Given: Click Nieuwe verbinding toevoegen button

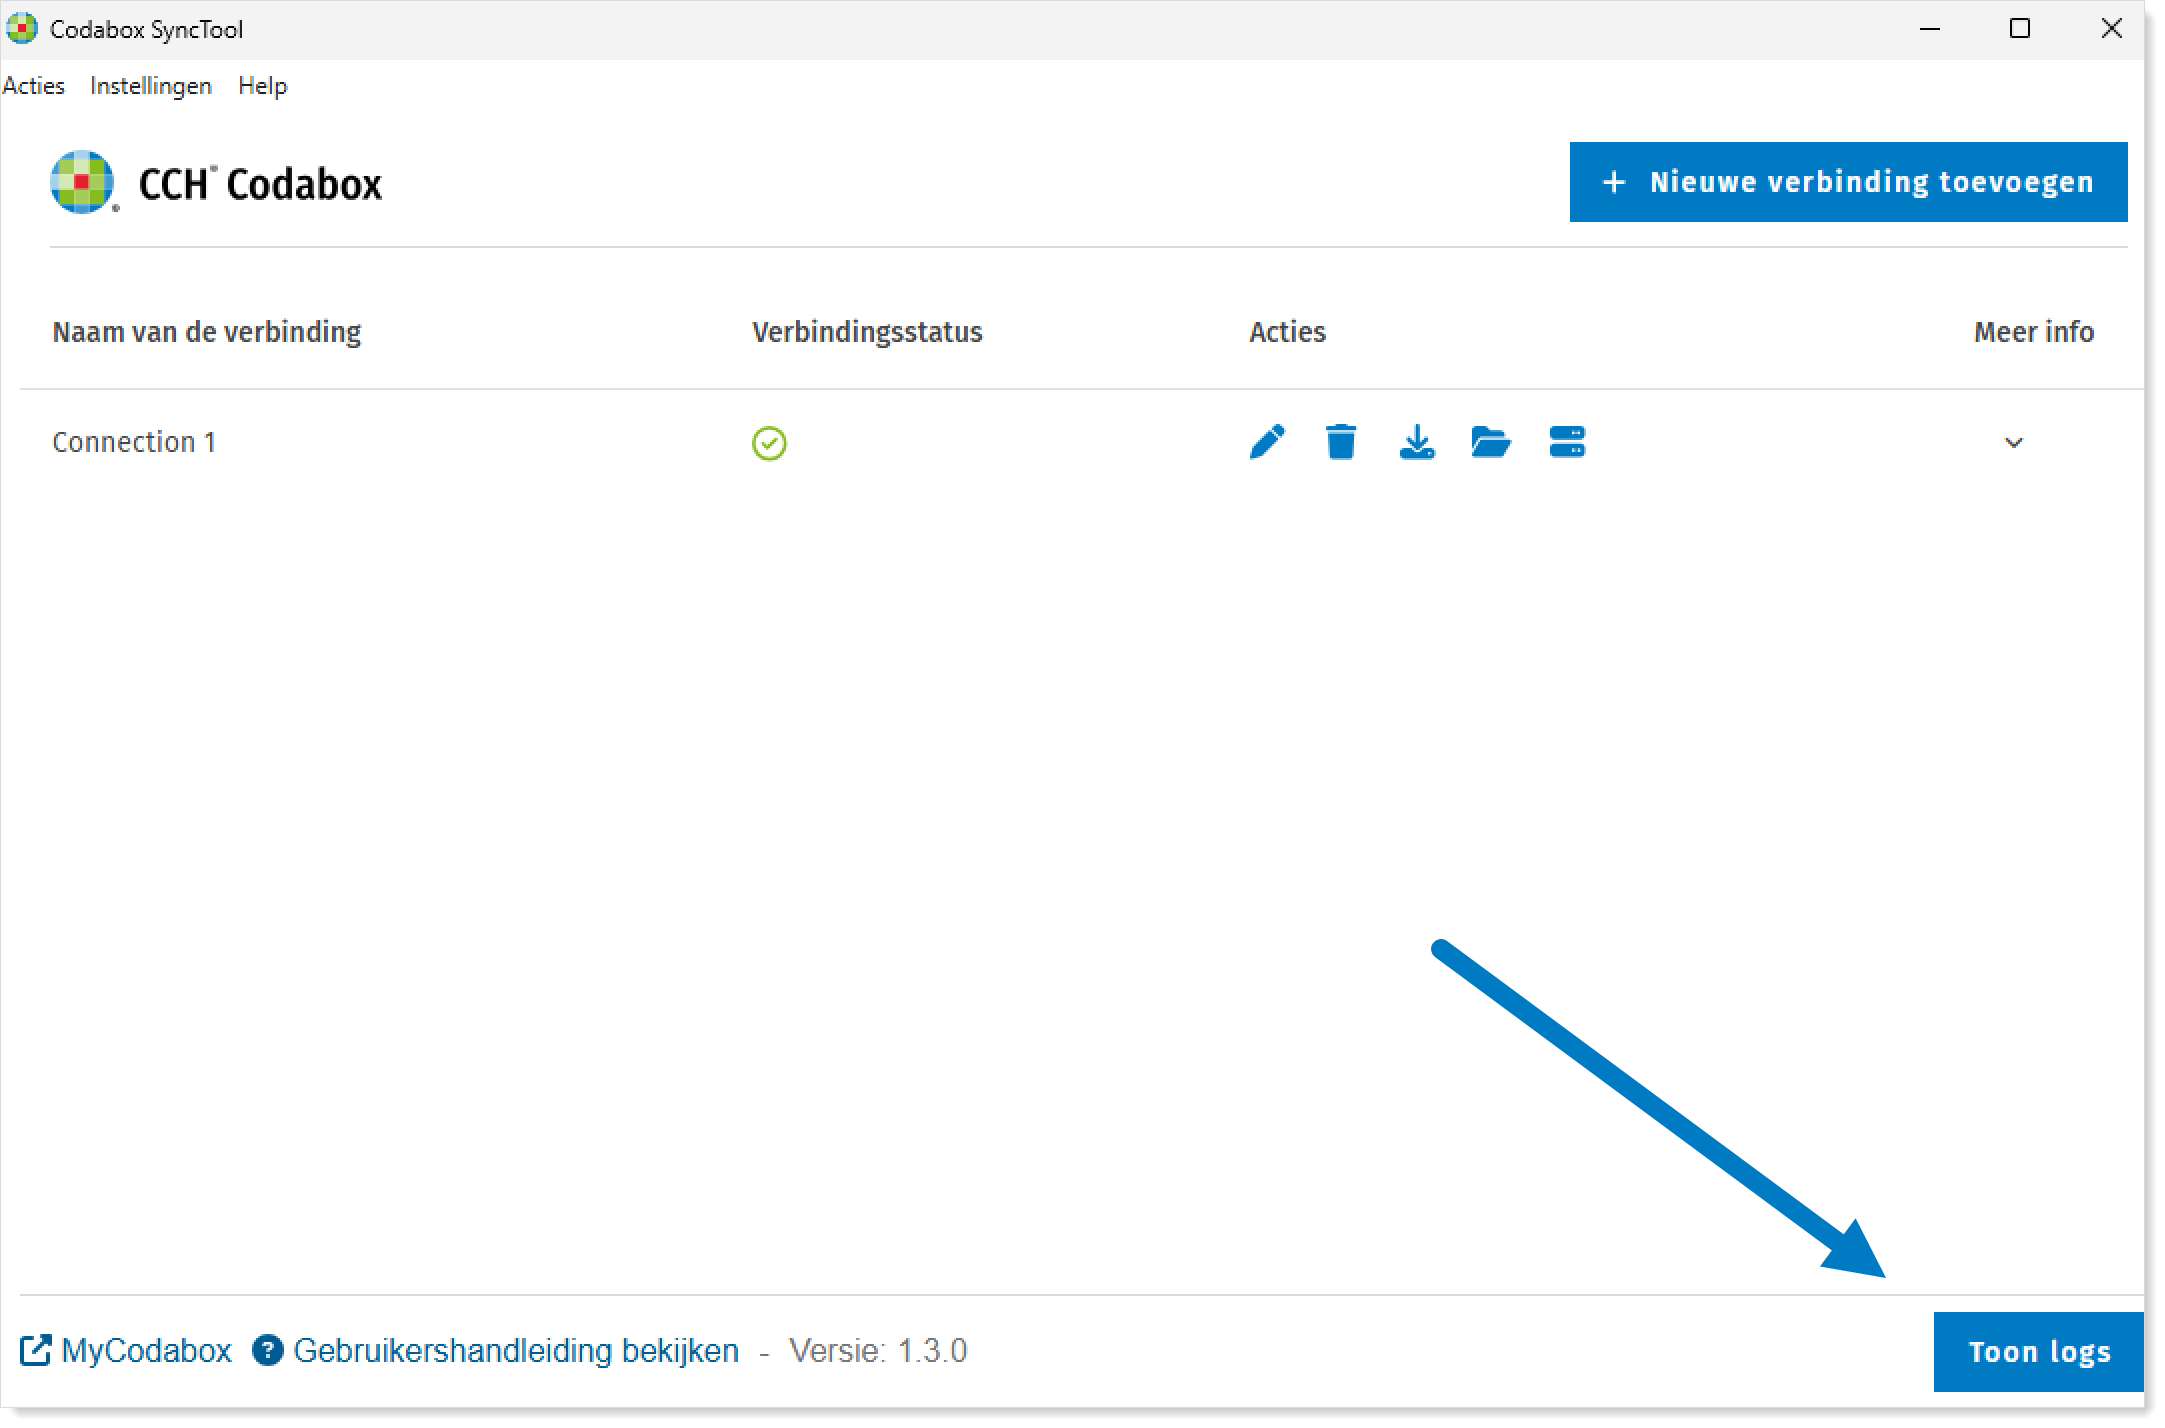Looking at the screenshot, I should click(1848, 182).
